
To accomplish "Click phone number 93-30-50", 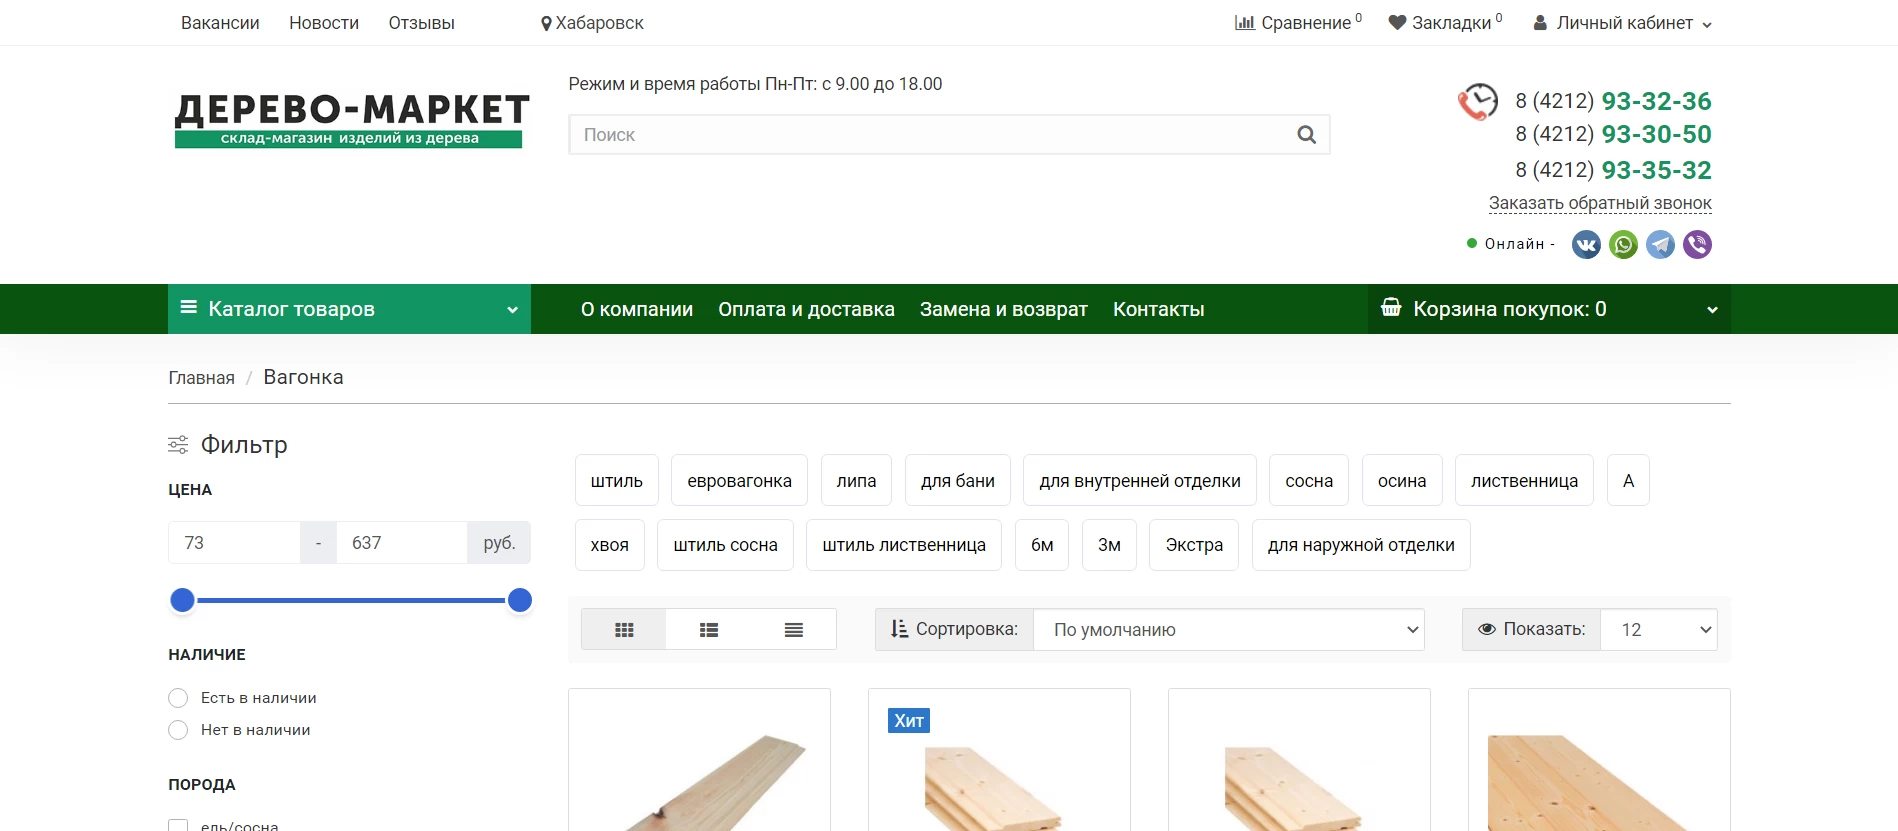I will point(1656,134).
